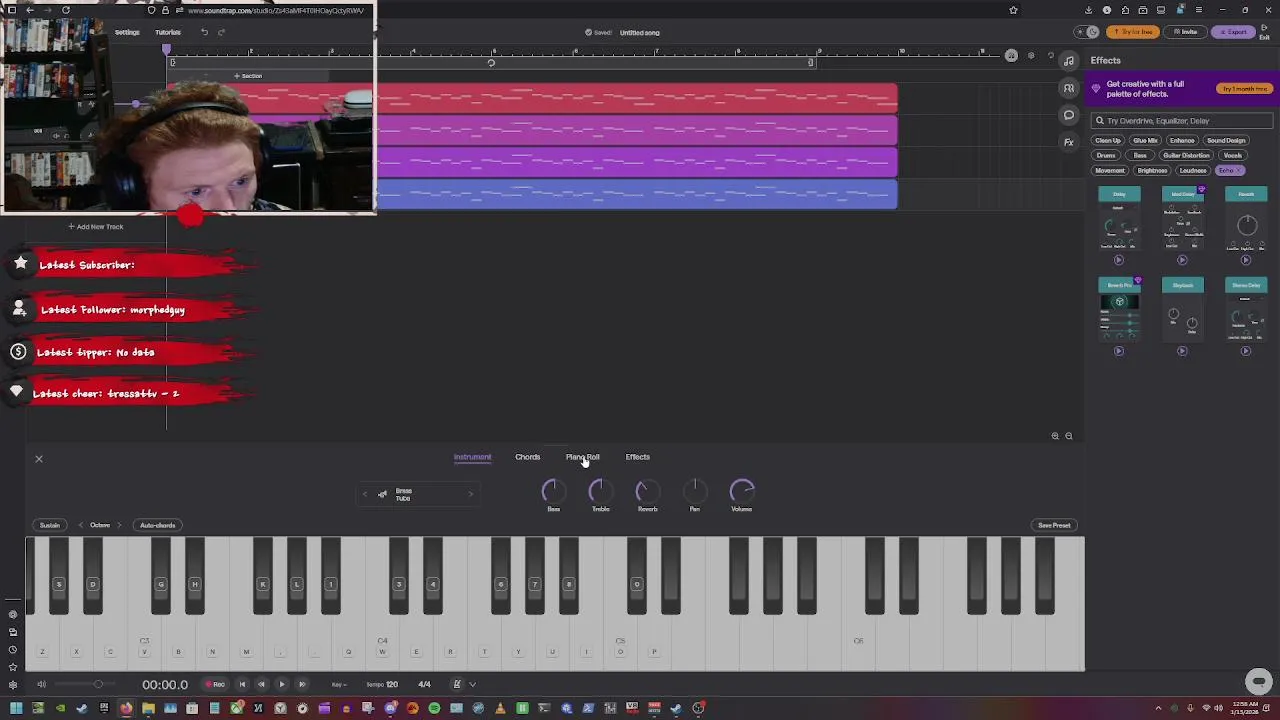The width and height of the screenshot is (1280, 720).
Task: Click the master volume speaker icon
Action: [41, 685]
